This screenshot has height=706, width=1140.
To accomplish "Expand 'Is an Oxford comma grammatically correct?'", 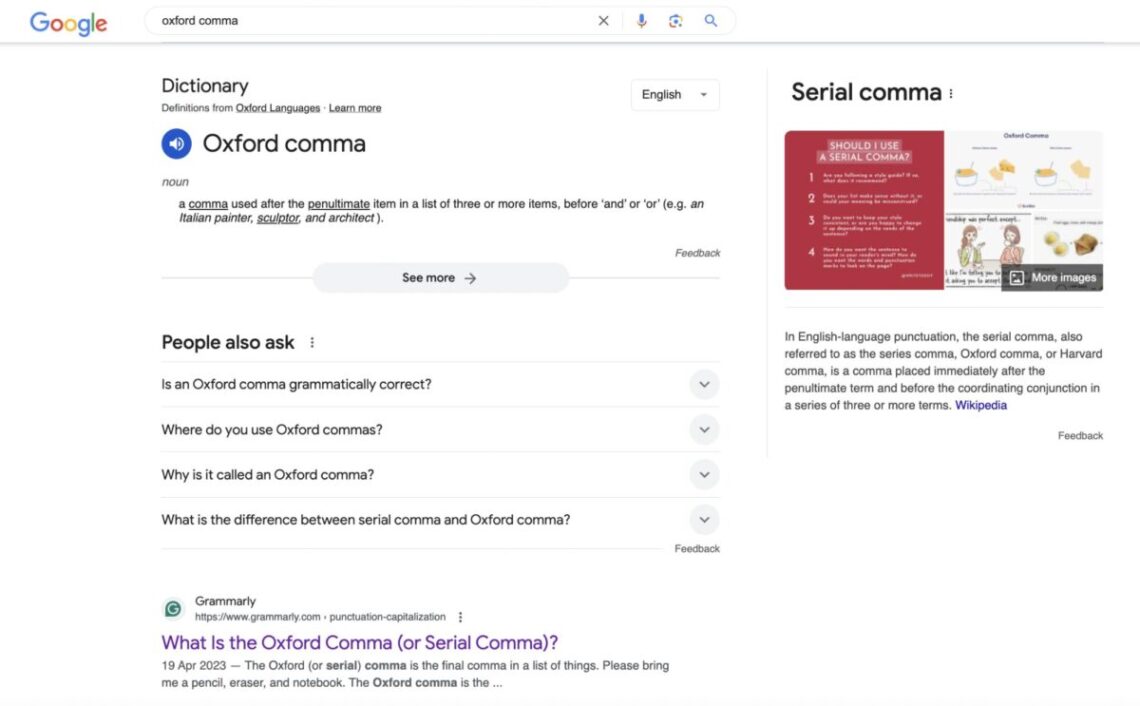I will point(703,384).
